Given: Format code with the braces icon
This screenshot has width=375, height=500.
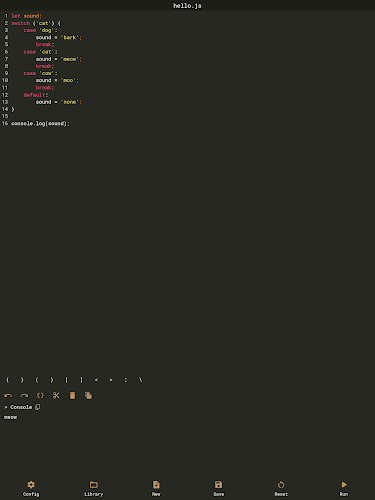Looking at the screenshot, I should pyautogui.click(x=40, y=396).
